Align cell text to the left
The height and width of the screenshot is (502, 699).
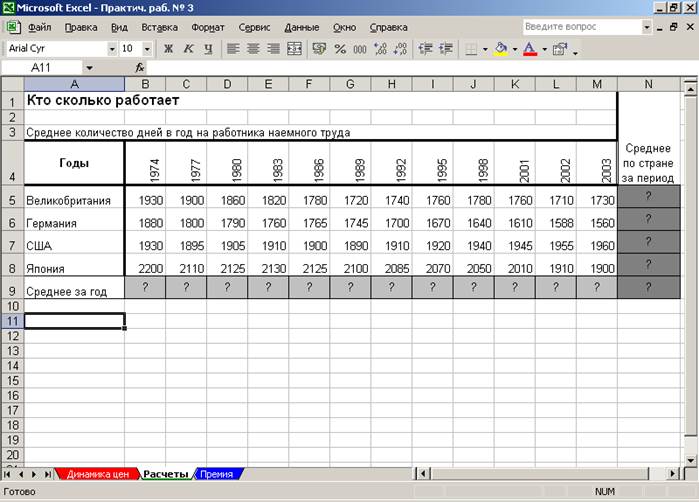233,48
